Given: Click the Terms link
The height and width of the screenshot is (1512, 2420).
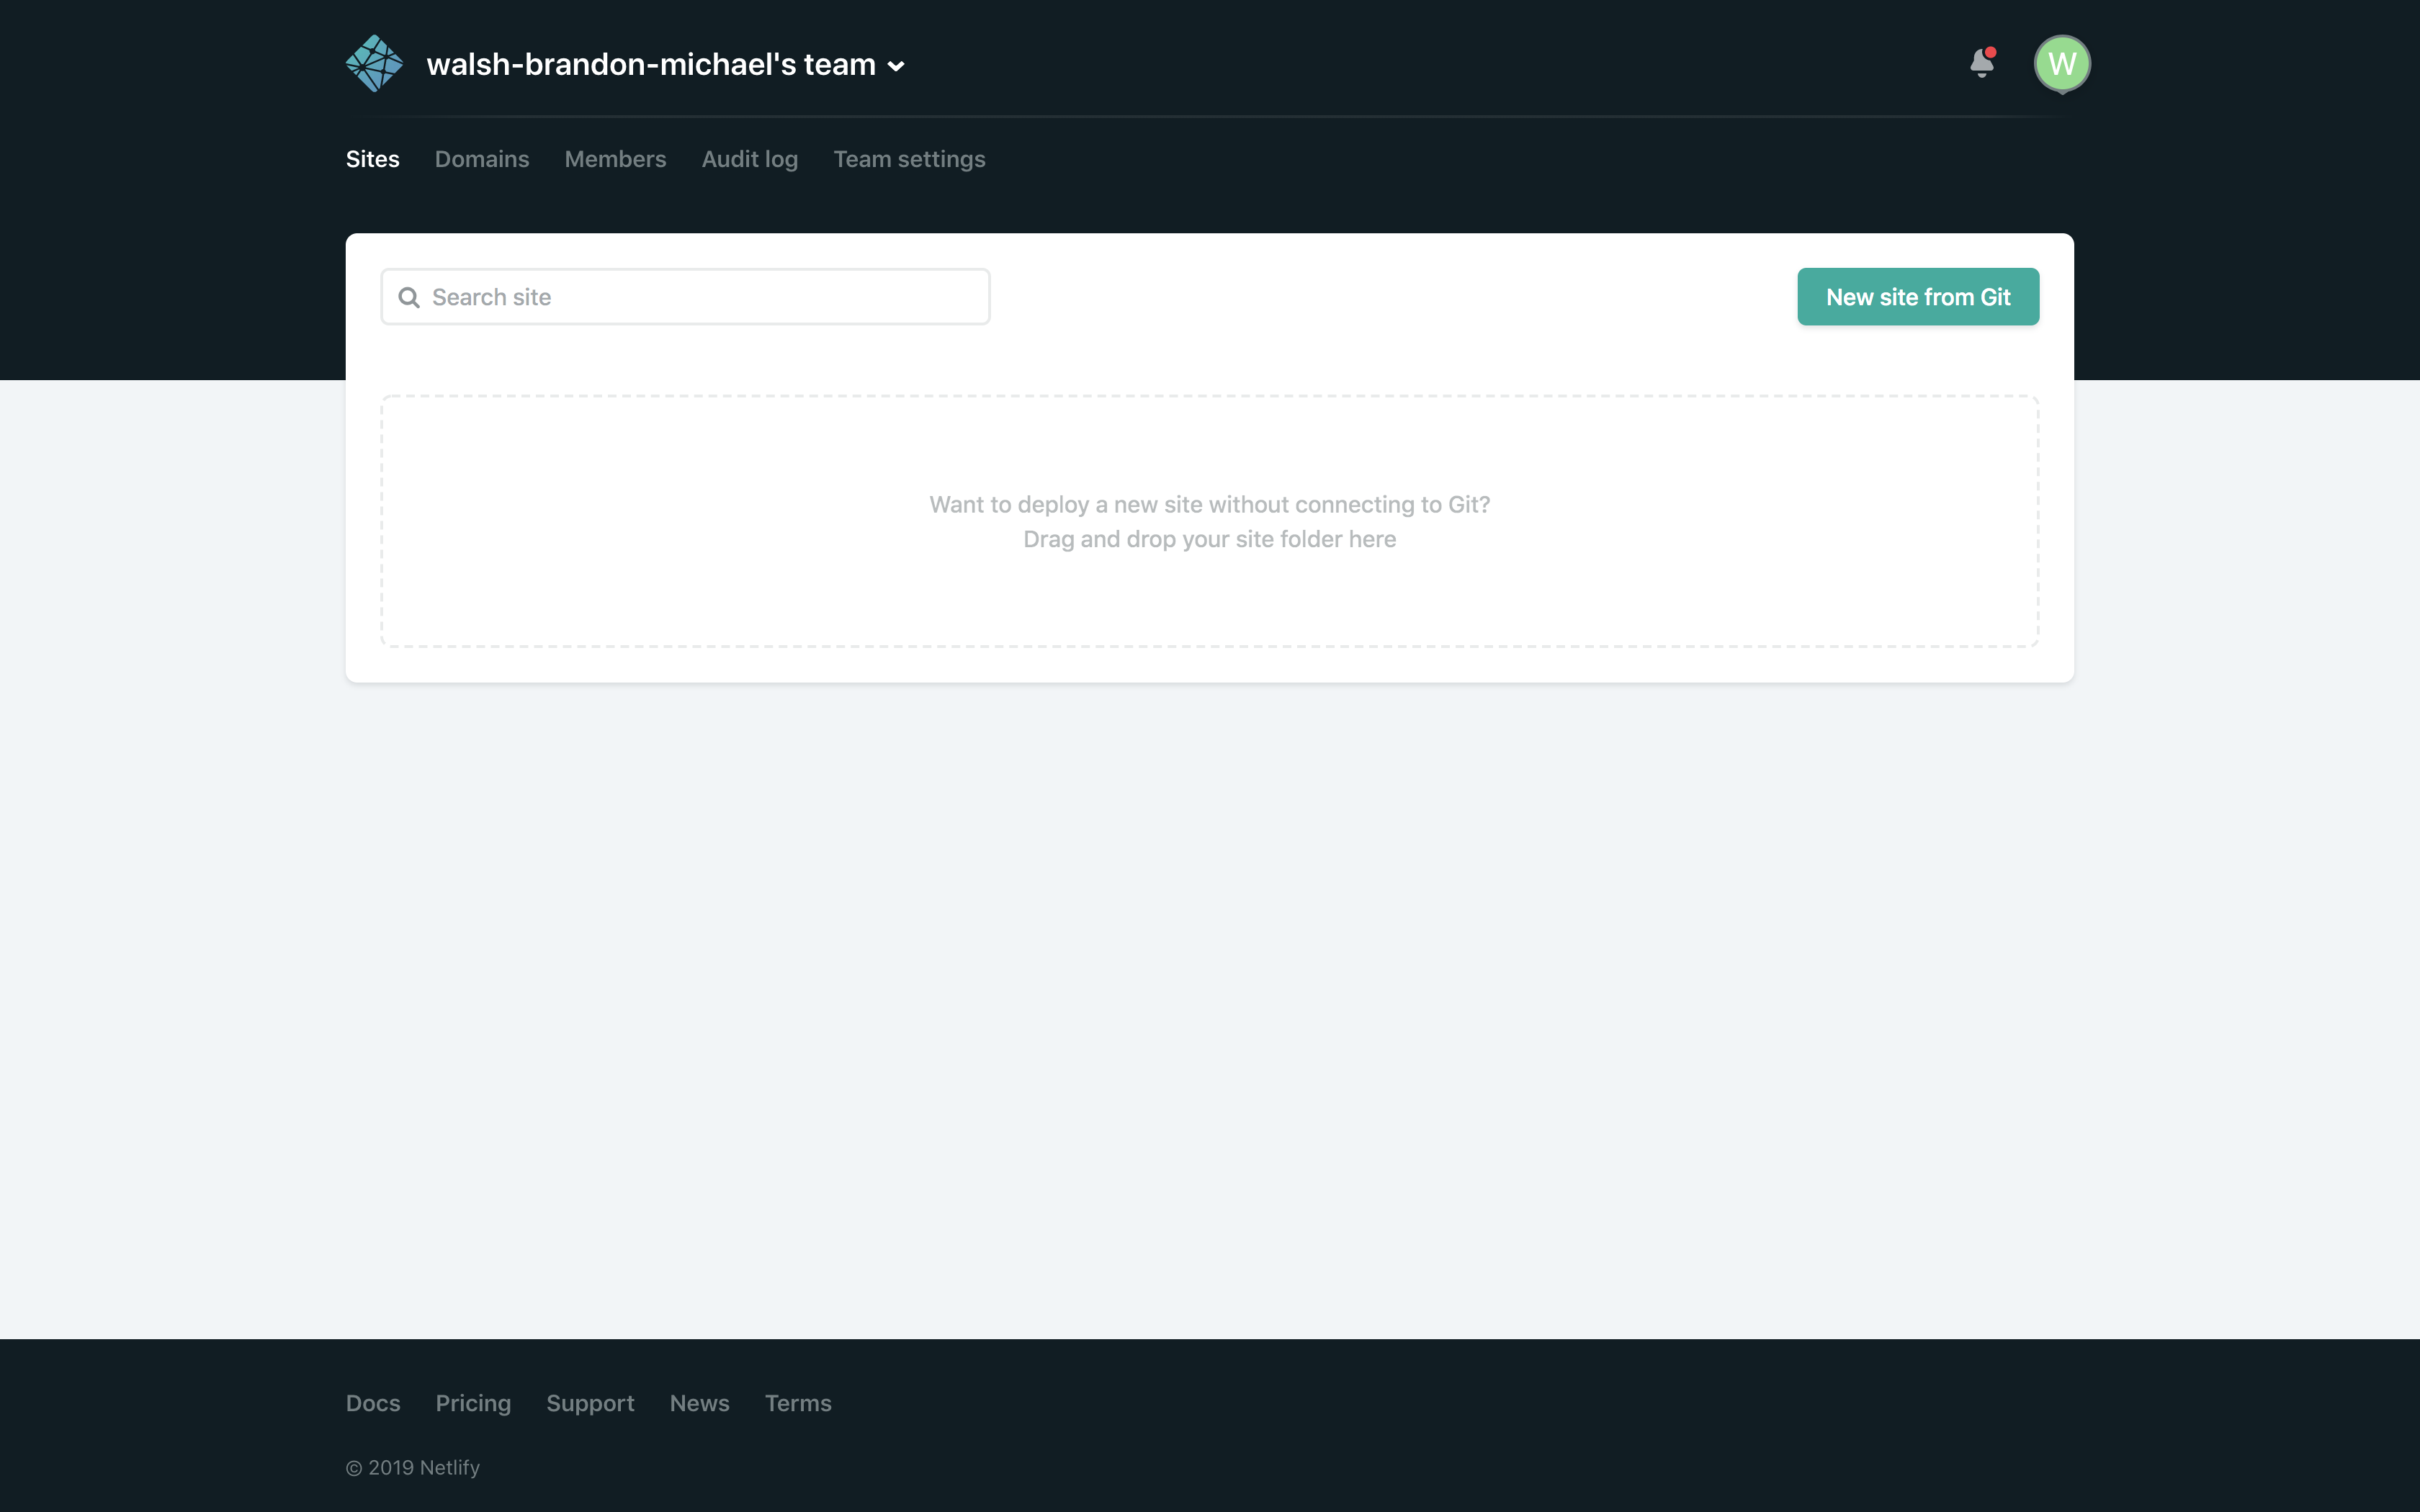Looking at the screenshot, I should (798, 1403).
